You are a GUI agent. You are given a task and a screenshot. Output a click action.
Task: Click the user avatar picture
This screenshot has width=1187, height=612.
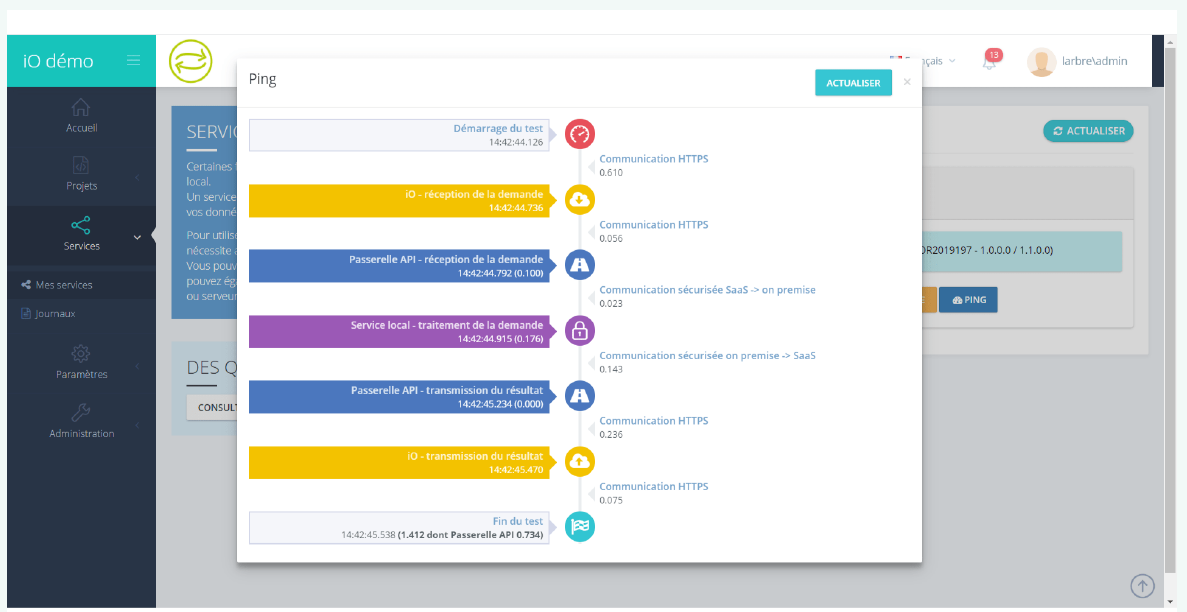[x=1042, y=61]
